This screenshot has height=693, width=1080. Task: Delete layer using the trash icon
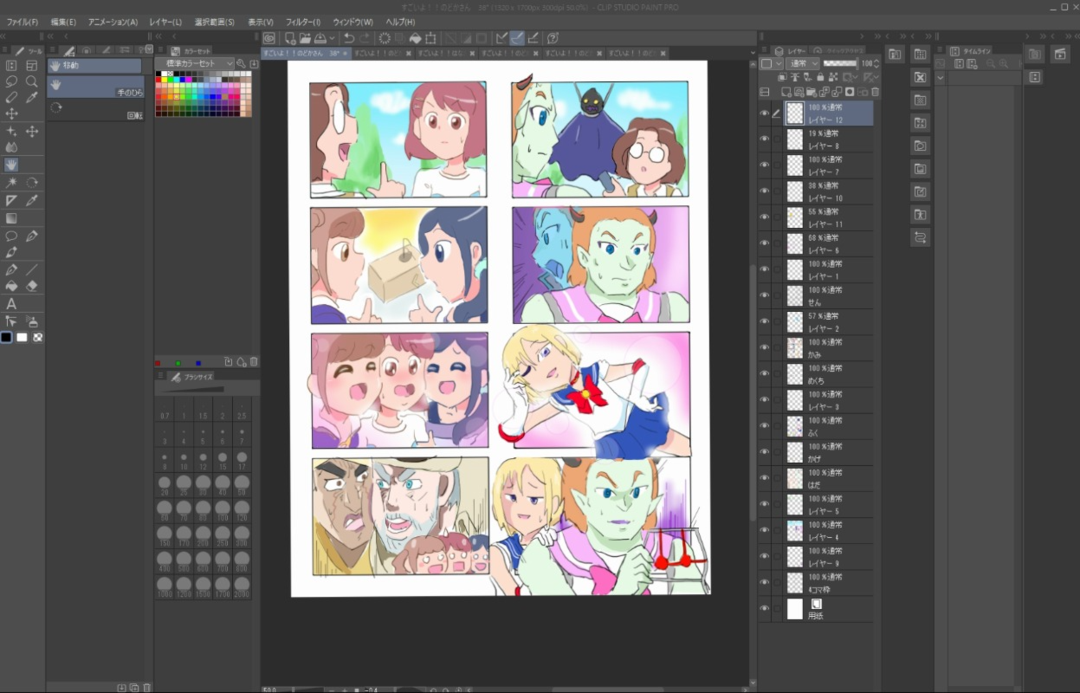click(x=873, y=92)
